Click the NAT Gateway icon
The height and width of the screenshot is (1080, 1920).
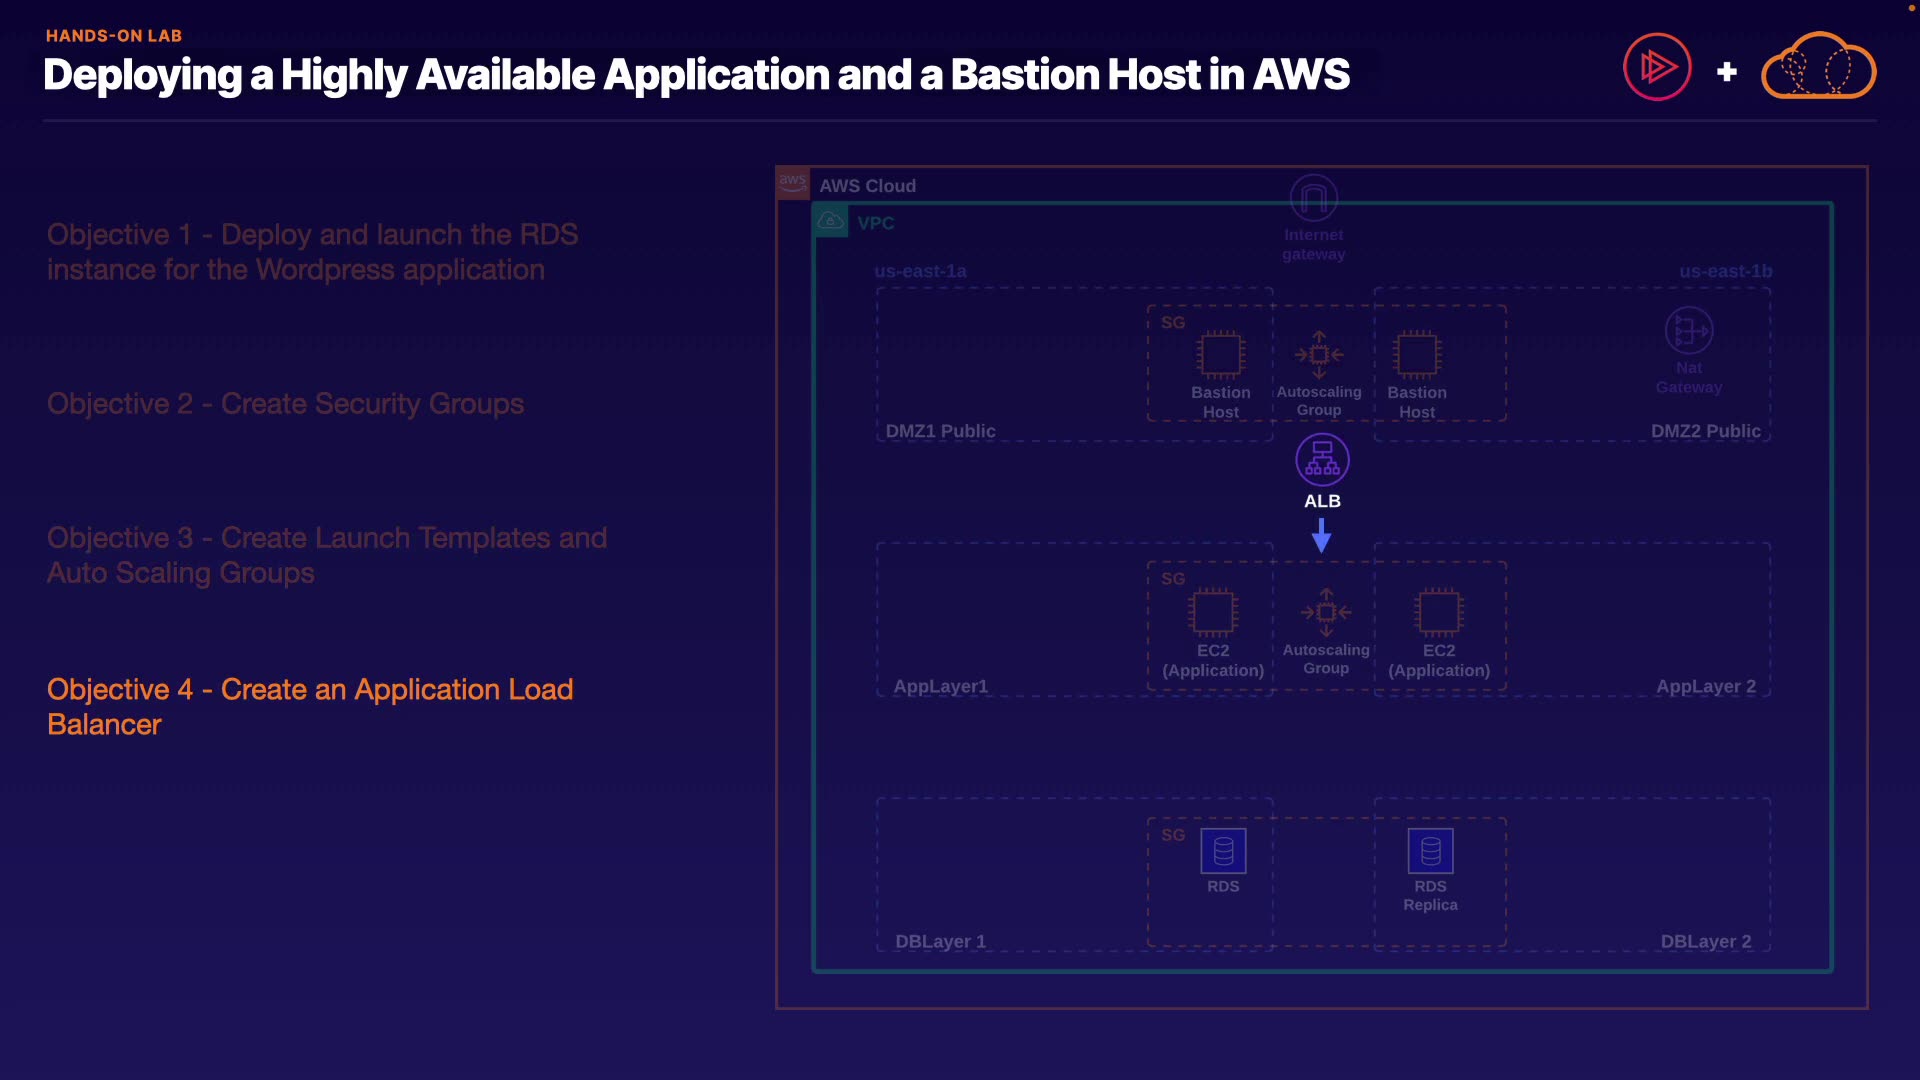click(1688, 330)
